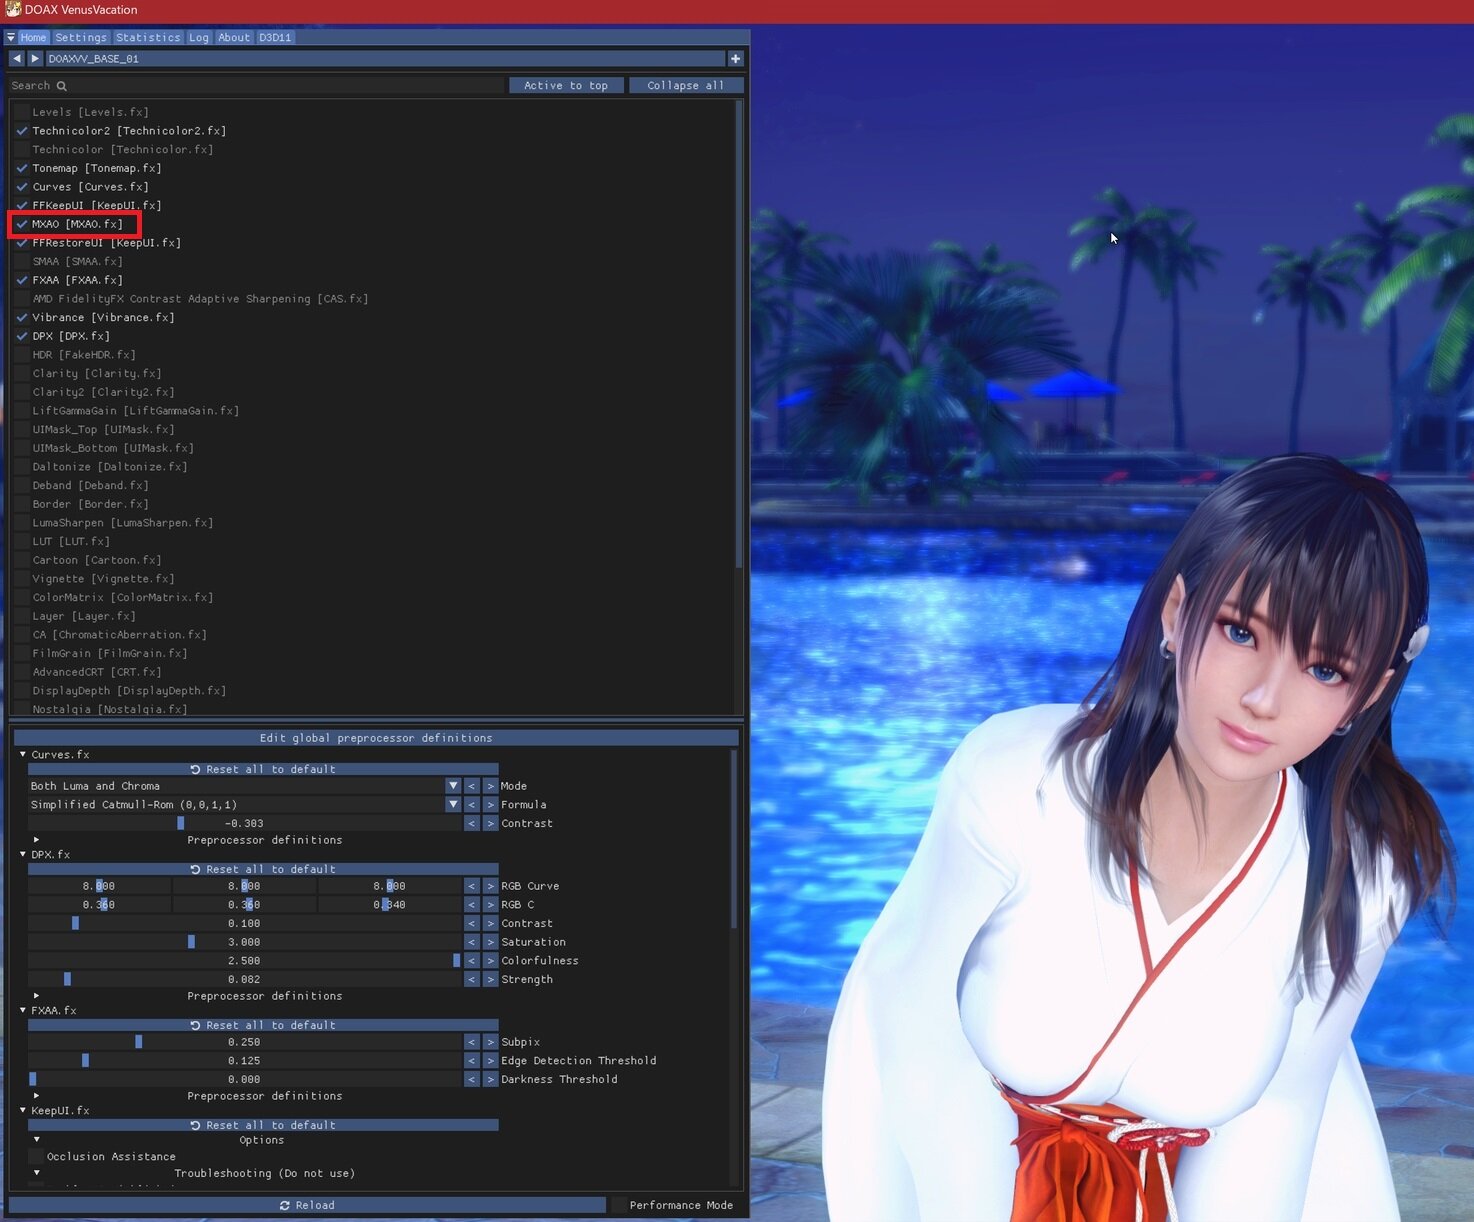This screenshot has width=1474, height=1222.
Task: Toggle the MXAO effect checkbox
Action: (x=21, y=224)
